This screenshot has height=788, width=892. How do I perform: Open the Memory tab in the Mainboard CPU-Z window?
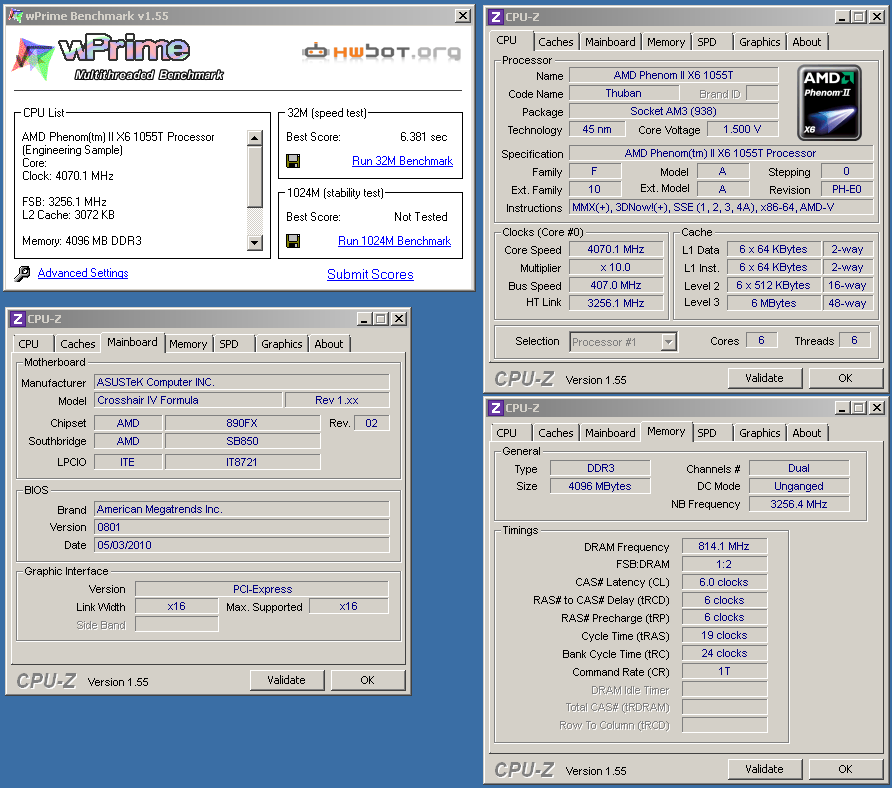click(188, 344)
